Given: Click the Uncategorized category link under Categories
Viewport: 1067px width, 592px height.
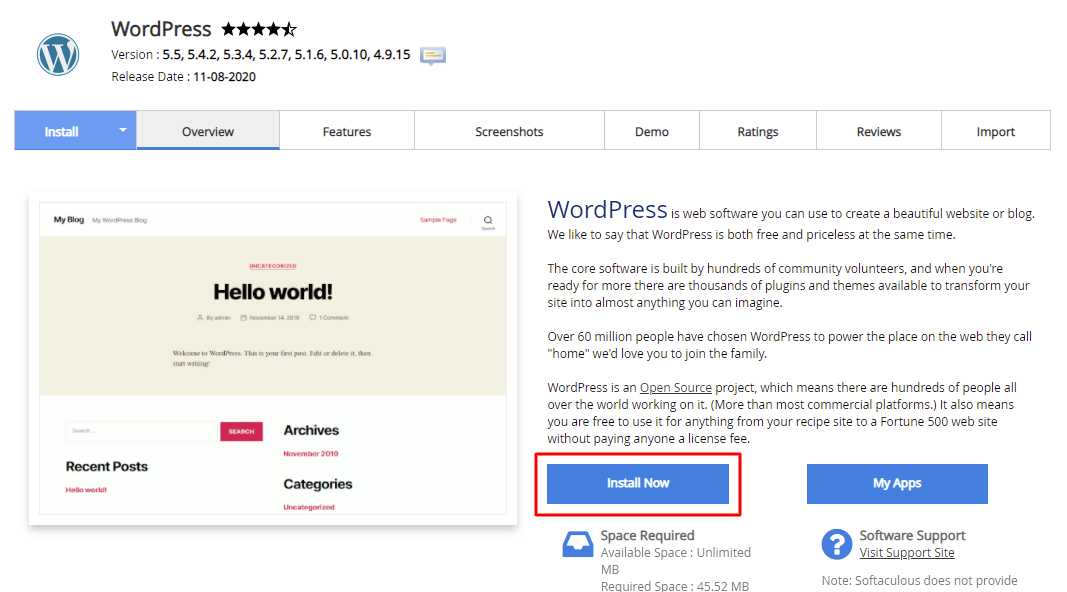Looking at the screenshot, I should 309,507.
